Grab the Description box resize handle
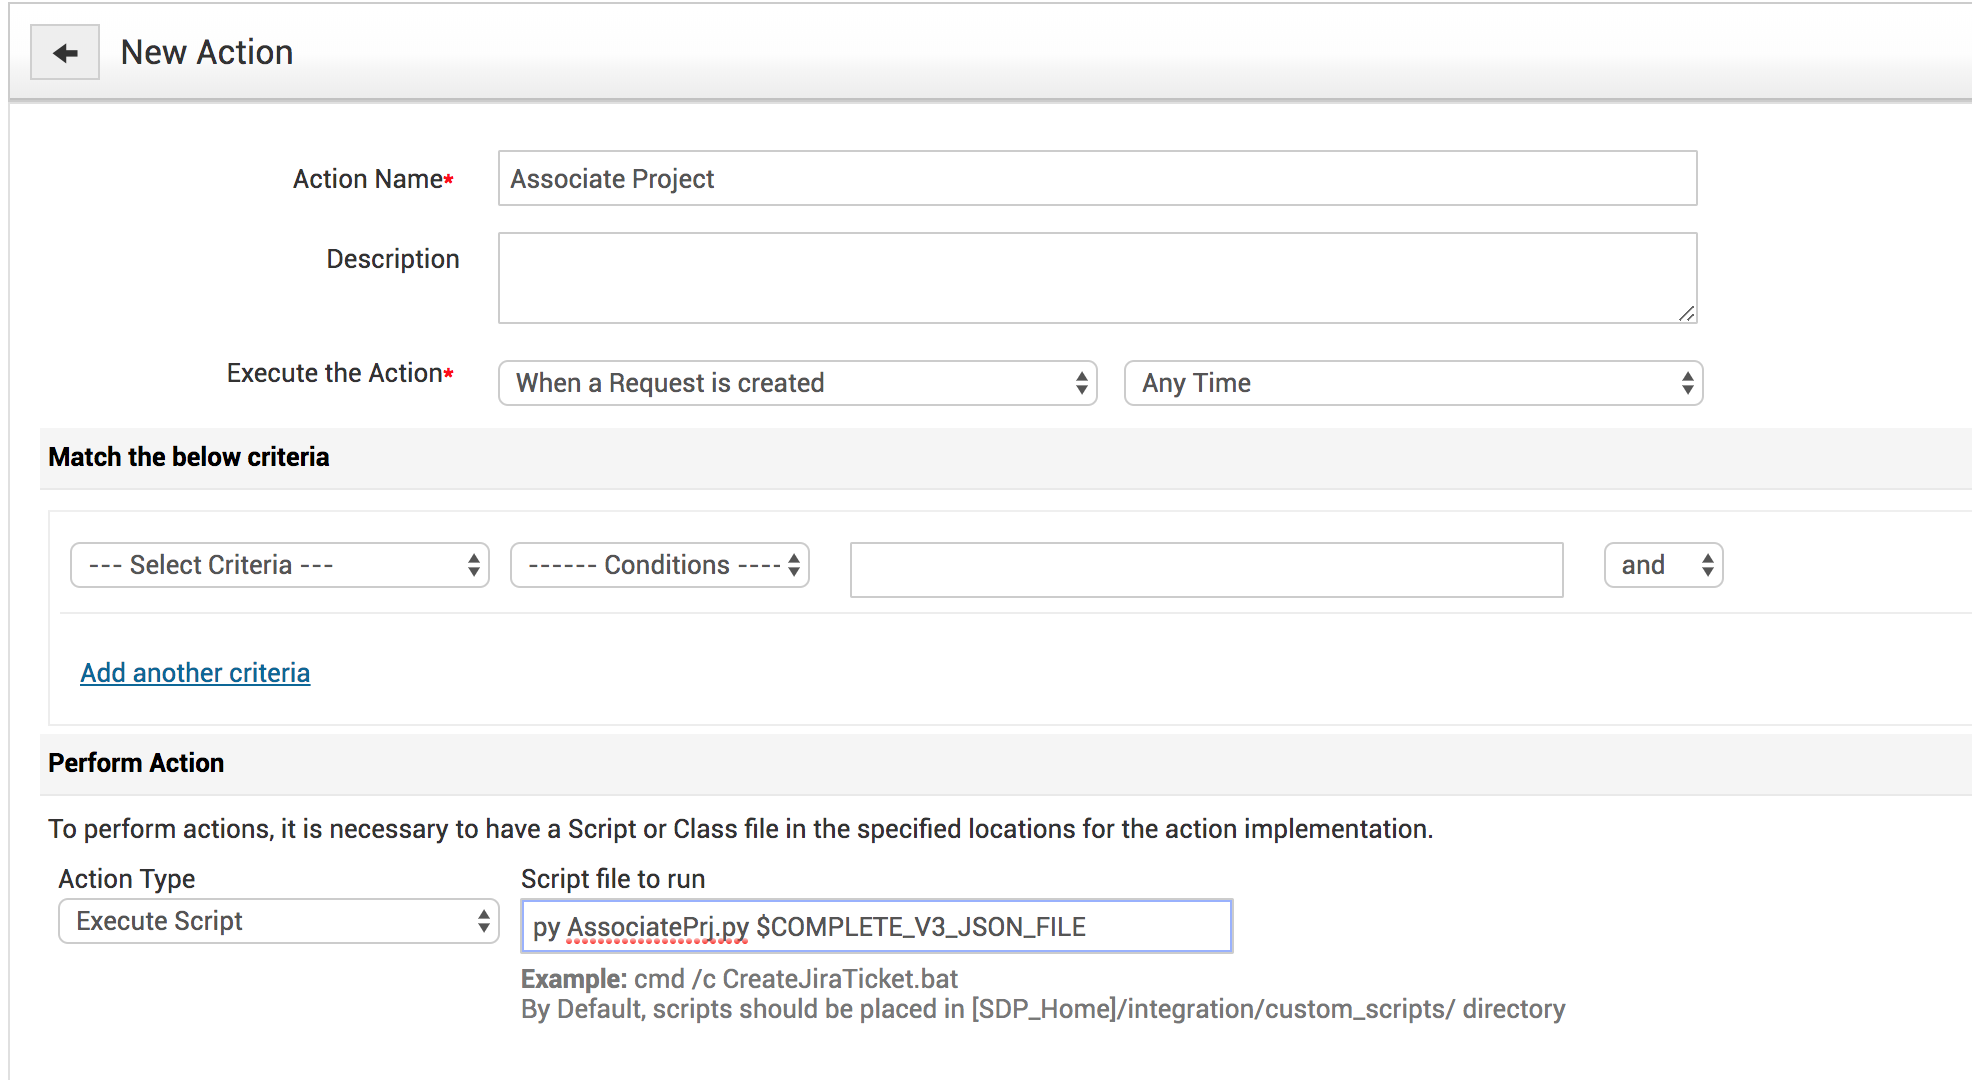 pyautogui.click(x=1686, y=313)
